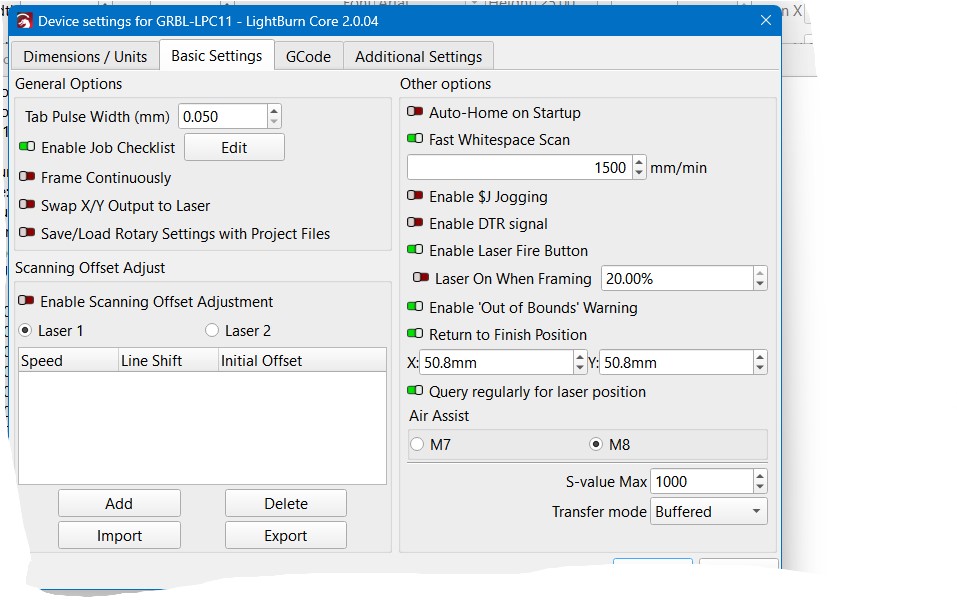The height and width of the screenshot is (608, 957).
Task: Click Edit button for Job Checklist
Action: (x=234, y=147)
